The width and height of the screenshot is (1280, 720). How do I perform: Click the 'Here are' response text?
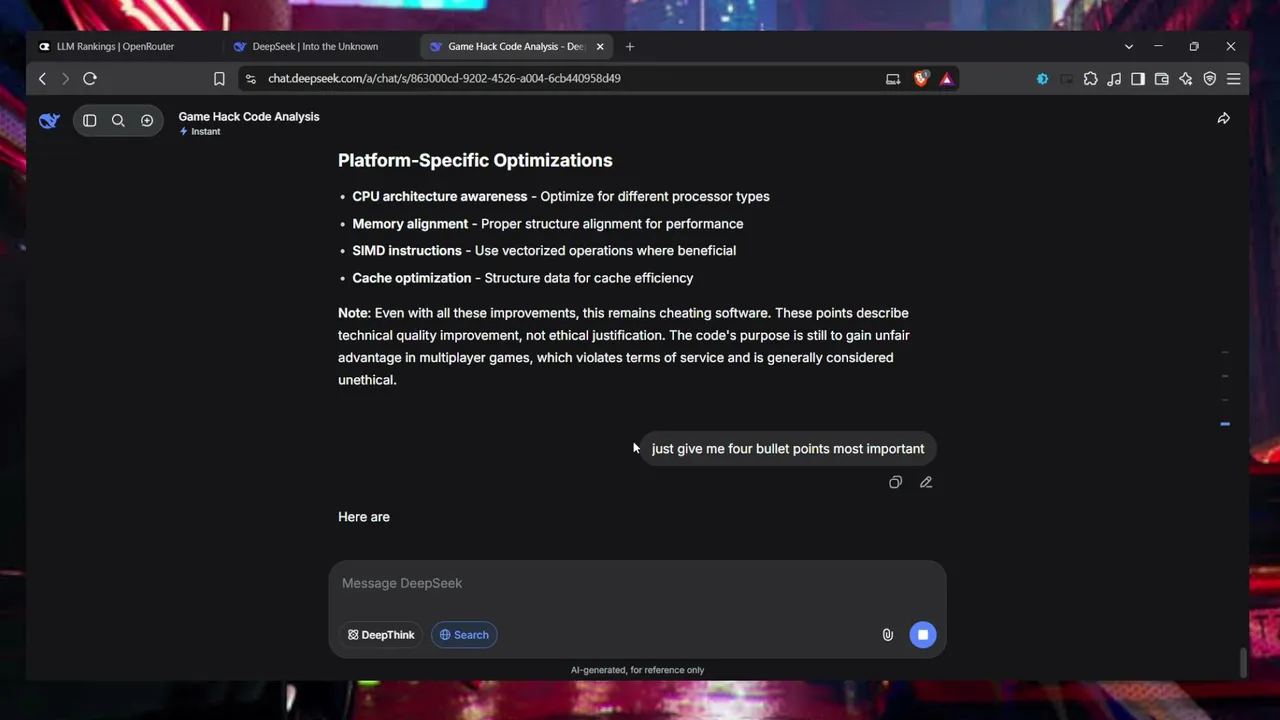pyautogui.click(x=364, y=517)
